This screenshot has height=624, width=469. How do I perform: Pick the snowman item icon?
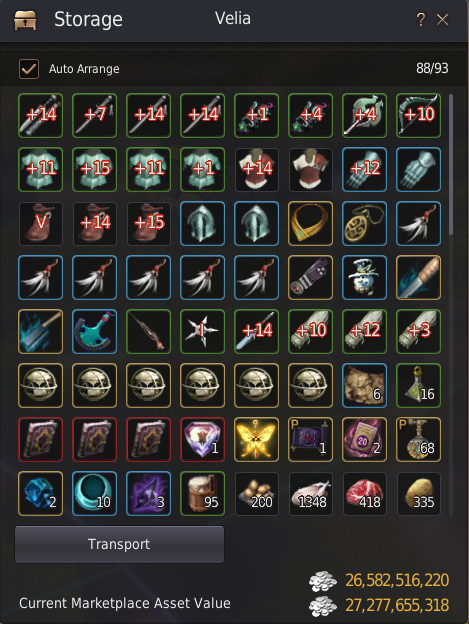tap(364, 277)
